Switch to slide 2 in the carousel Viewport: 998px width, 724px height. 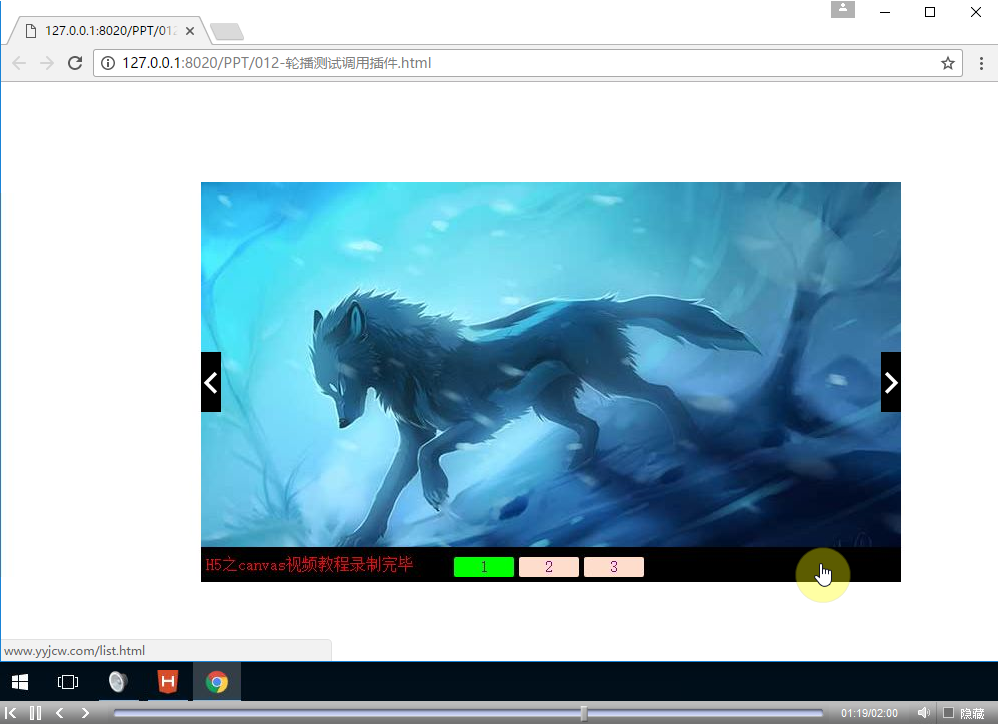549,567
